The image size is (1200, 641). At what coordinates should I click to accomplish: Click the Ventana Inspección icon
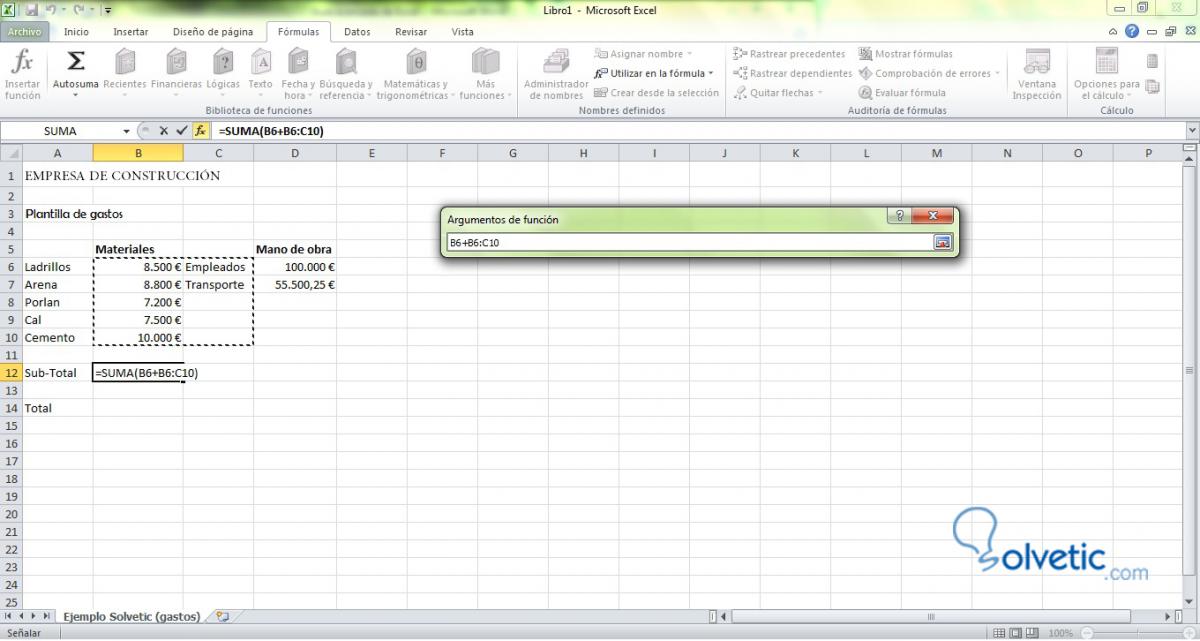(x=1037, y=62)
